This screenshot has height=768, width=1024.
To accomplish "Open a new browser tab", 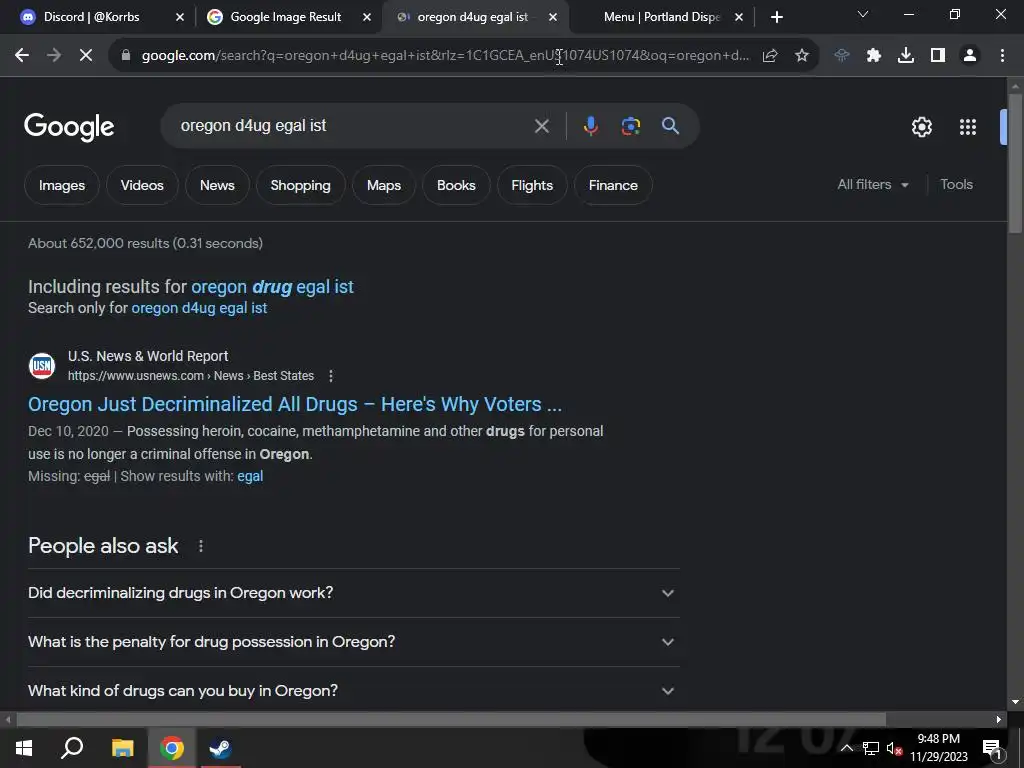I will 776,18.
